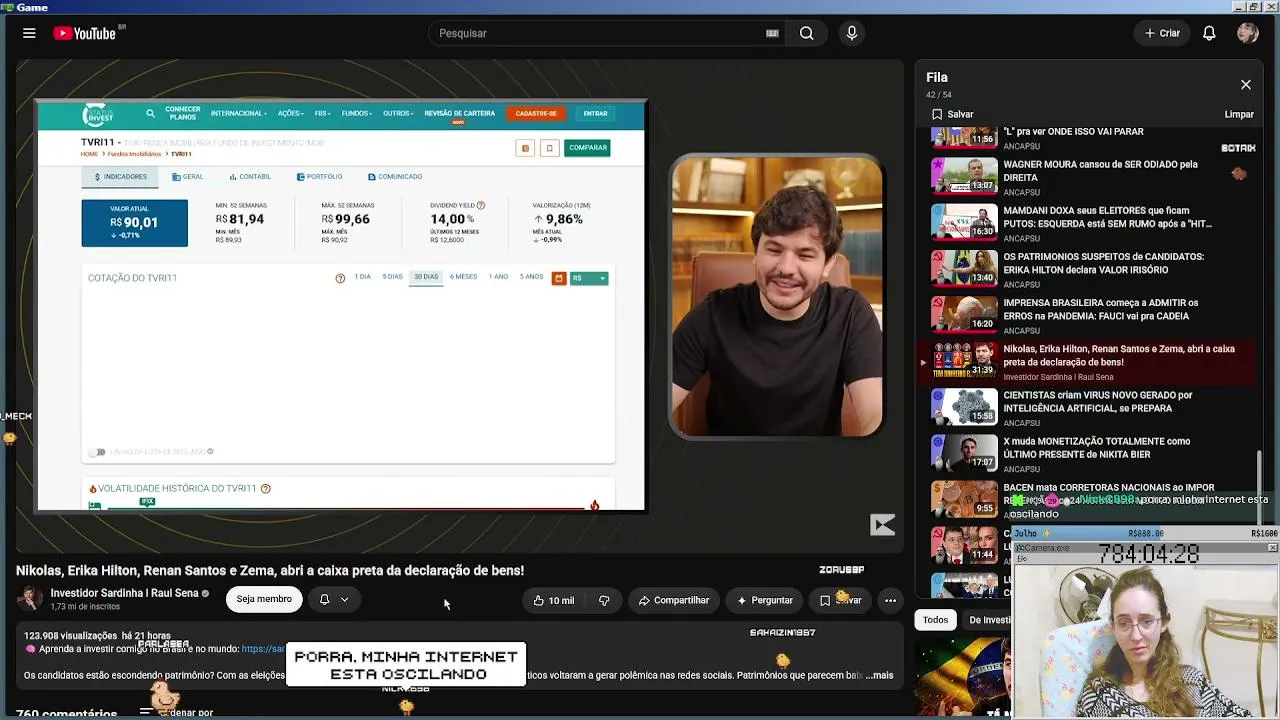Image resolution: width=1280 pixels, height=720 pixels.
Task: Open REVISÃO DE CARTEIRA in the video
Action: click(x=459, y=113)
